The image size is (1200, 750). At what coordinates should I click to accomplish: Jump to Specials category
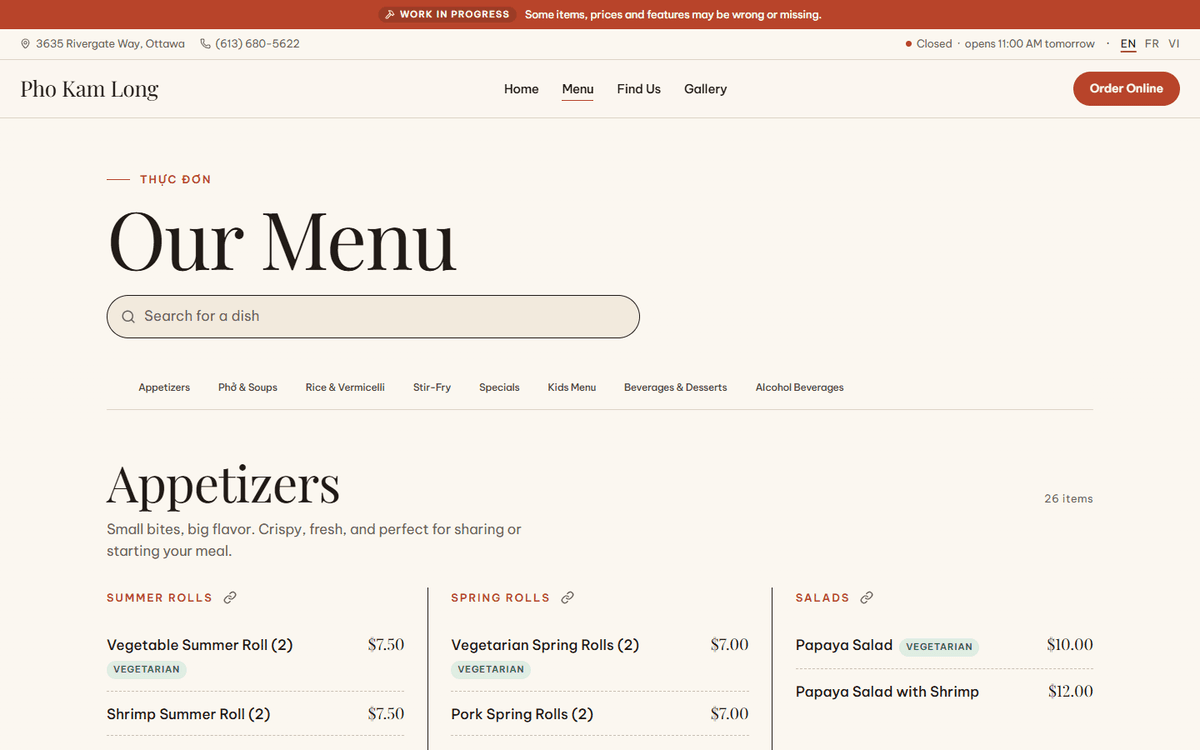tap(499, 387)
